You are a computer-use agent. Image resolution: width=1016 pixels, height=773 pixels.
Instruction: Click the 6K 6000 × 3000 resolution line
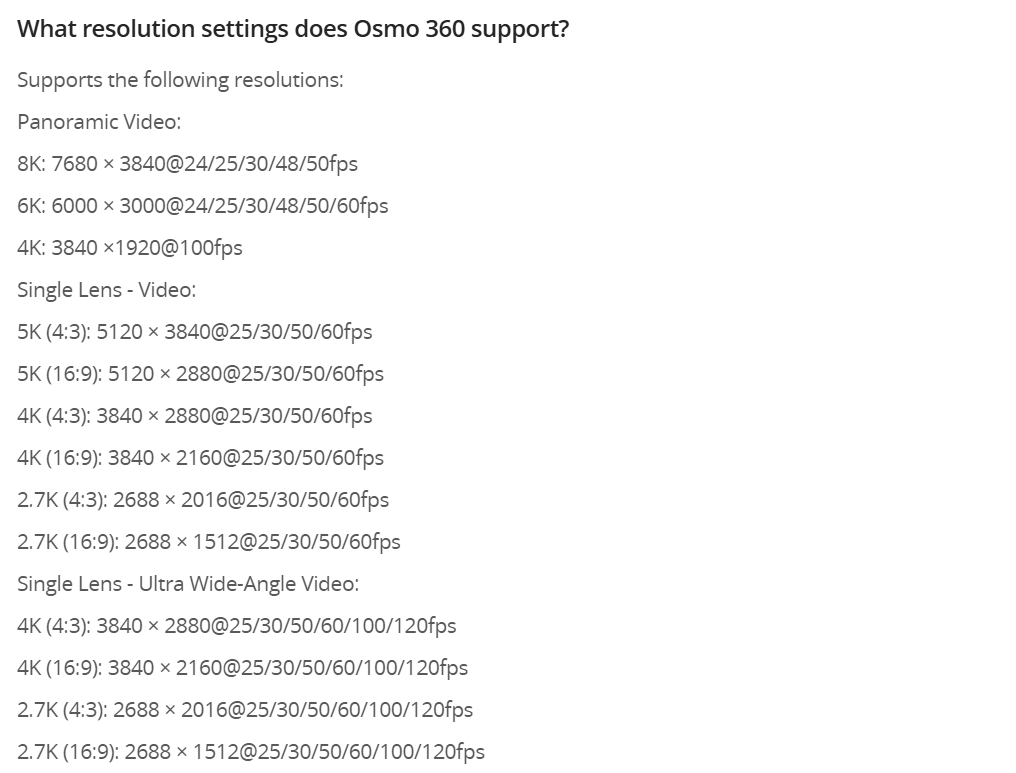[203, 206]
